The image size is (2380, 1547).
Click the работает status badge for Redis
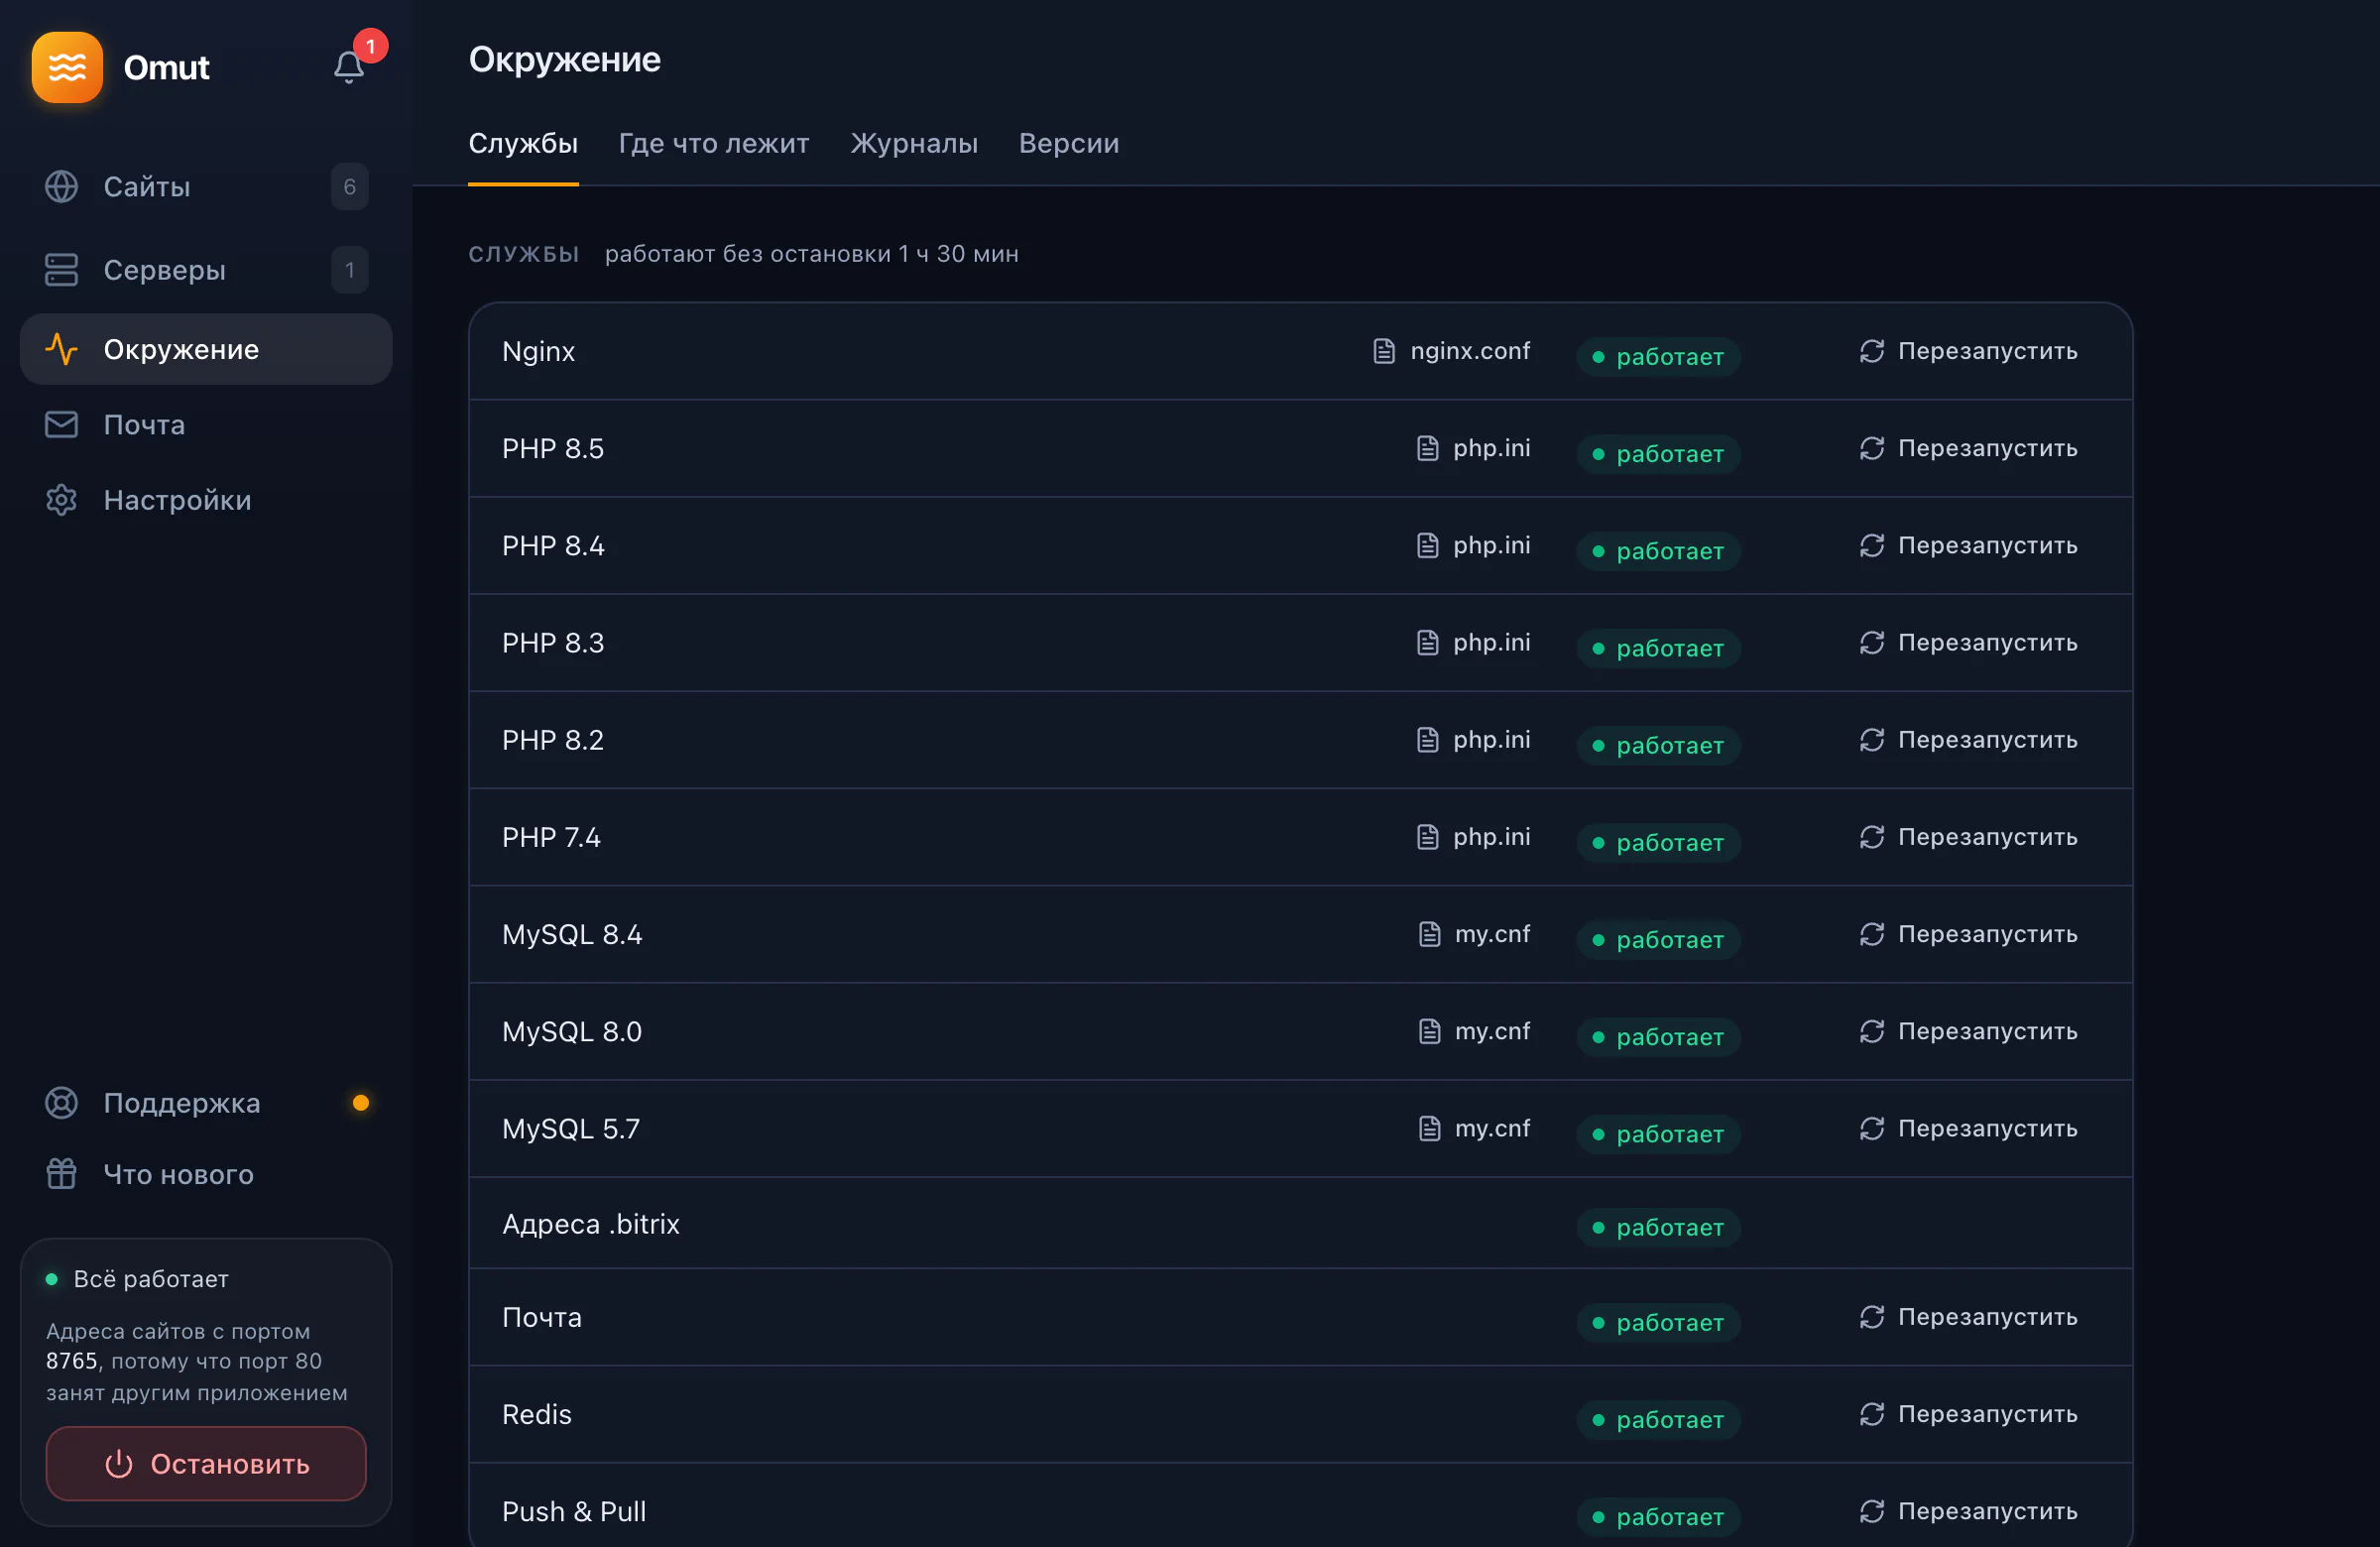pyautogui.click(x=1659, y=1419)
